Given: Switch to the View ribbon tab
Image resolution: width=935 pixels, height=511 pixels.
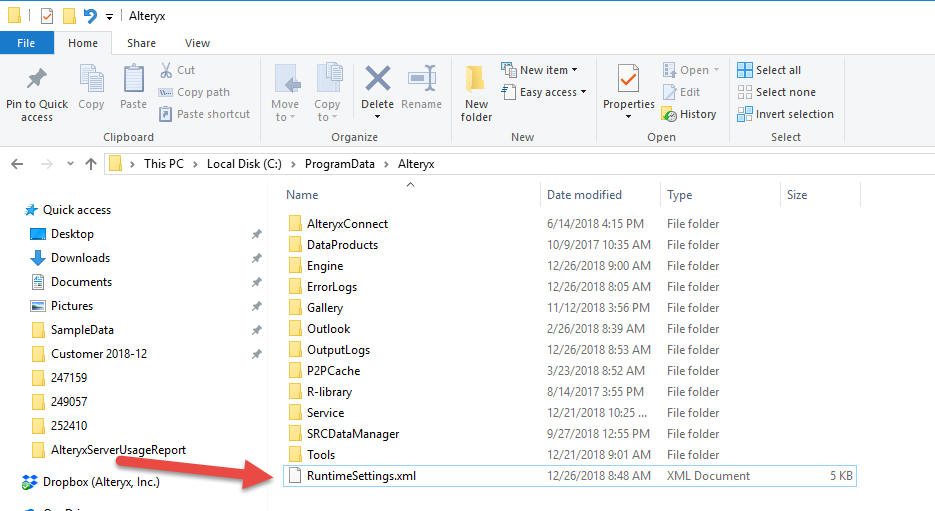Looking at the screenshot, I should click(197, 43).
